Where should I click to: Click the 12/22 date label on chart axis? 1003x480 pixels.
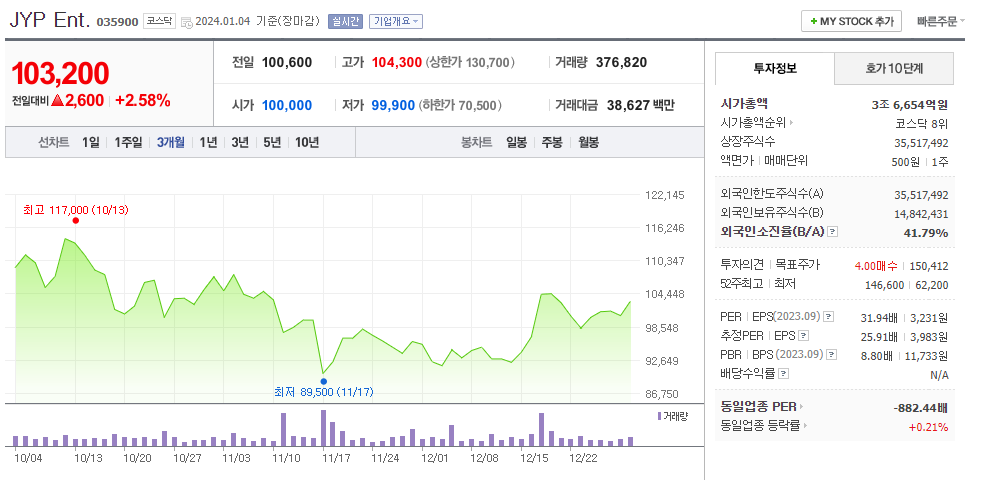click(x=581, y=458)
